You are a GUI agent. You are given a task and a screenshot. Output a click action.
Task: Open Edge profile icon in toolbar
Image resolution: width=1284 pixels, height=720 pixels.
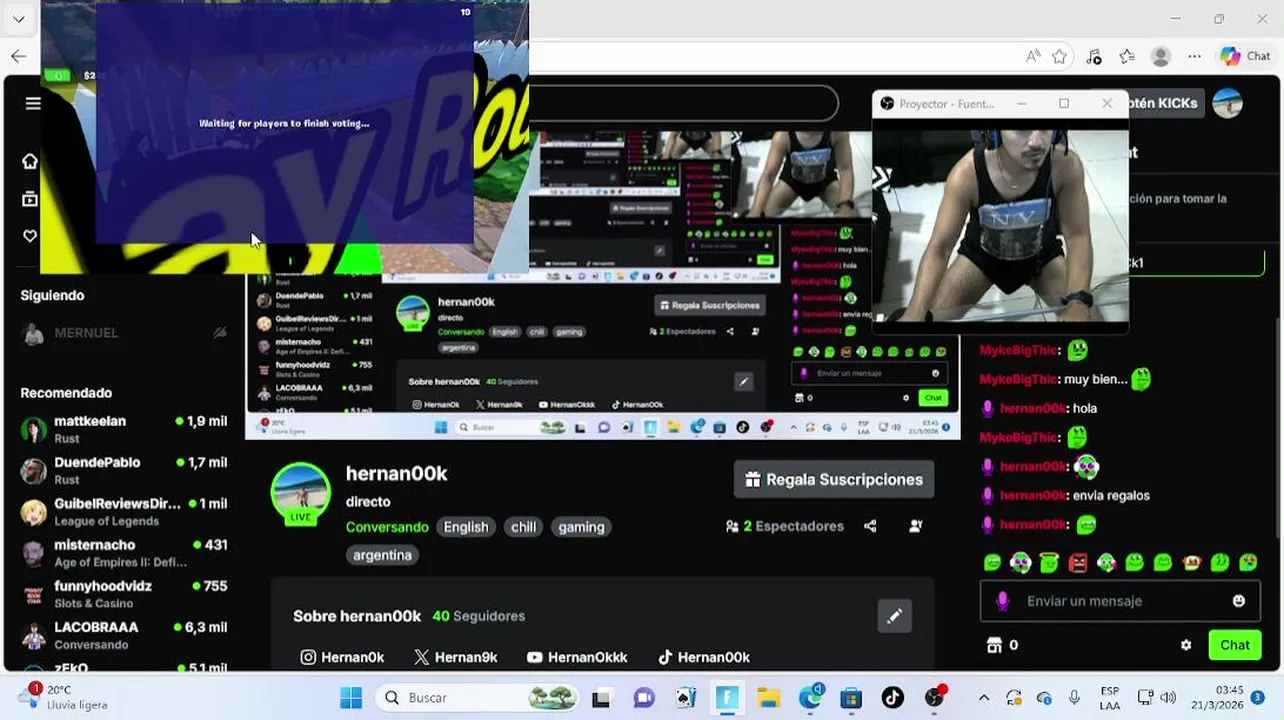(x=1161, y=57)
